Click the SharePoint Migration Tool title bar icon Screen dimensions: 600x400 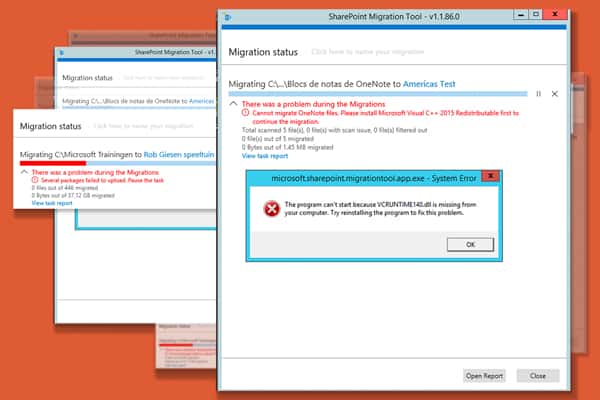click(x=228, y=17)
